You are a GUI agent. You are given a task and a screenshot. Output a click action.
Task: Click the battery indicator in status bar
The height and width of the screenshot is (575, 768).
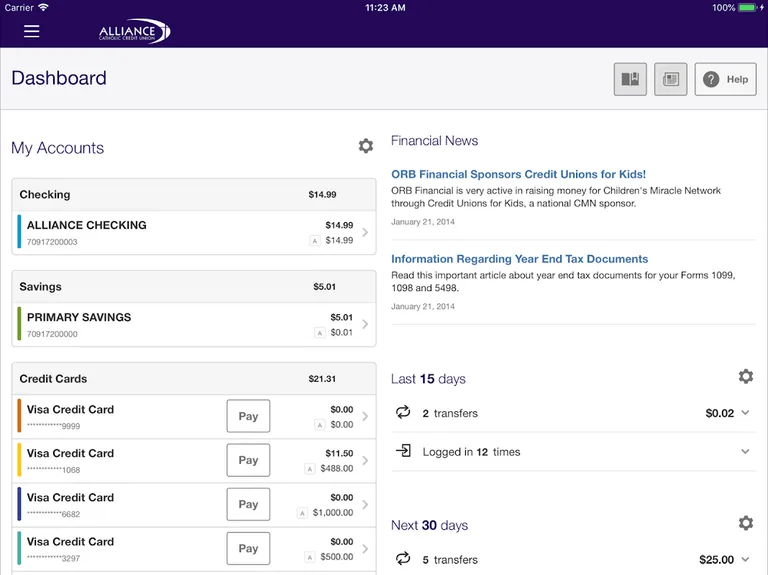pyautogui.click(x=747, y=7)
